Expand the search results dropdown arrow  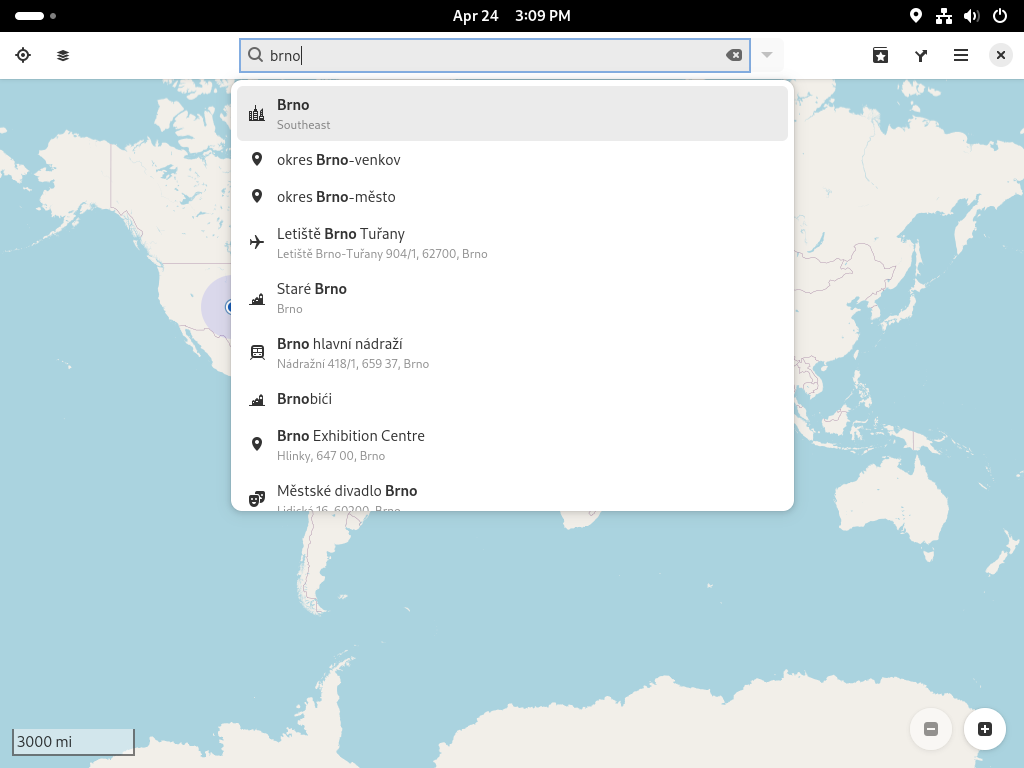click(x=767, y=56)
